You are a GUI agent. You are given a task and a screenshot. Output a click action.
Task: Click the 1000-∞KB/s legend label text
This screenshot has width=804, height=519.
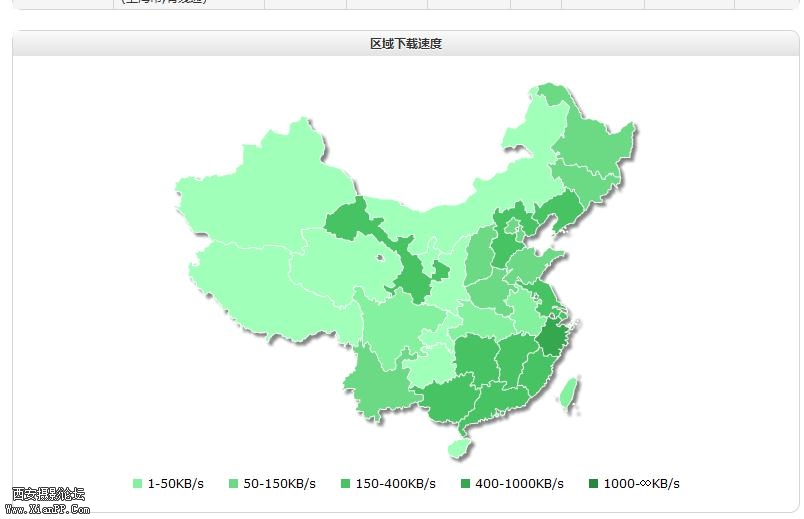[642, 484]
